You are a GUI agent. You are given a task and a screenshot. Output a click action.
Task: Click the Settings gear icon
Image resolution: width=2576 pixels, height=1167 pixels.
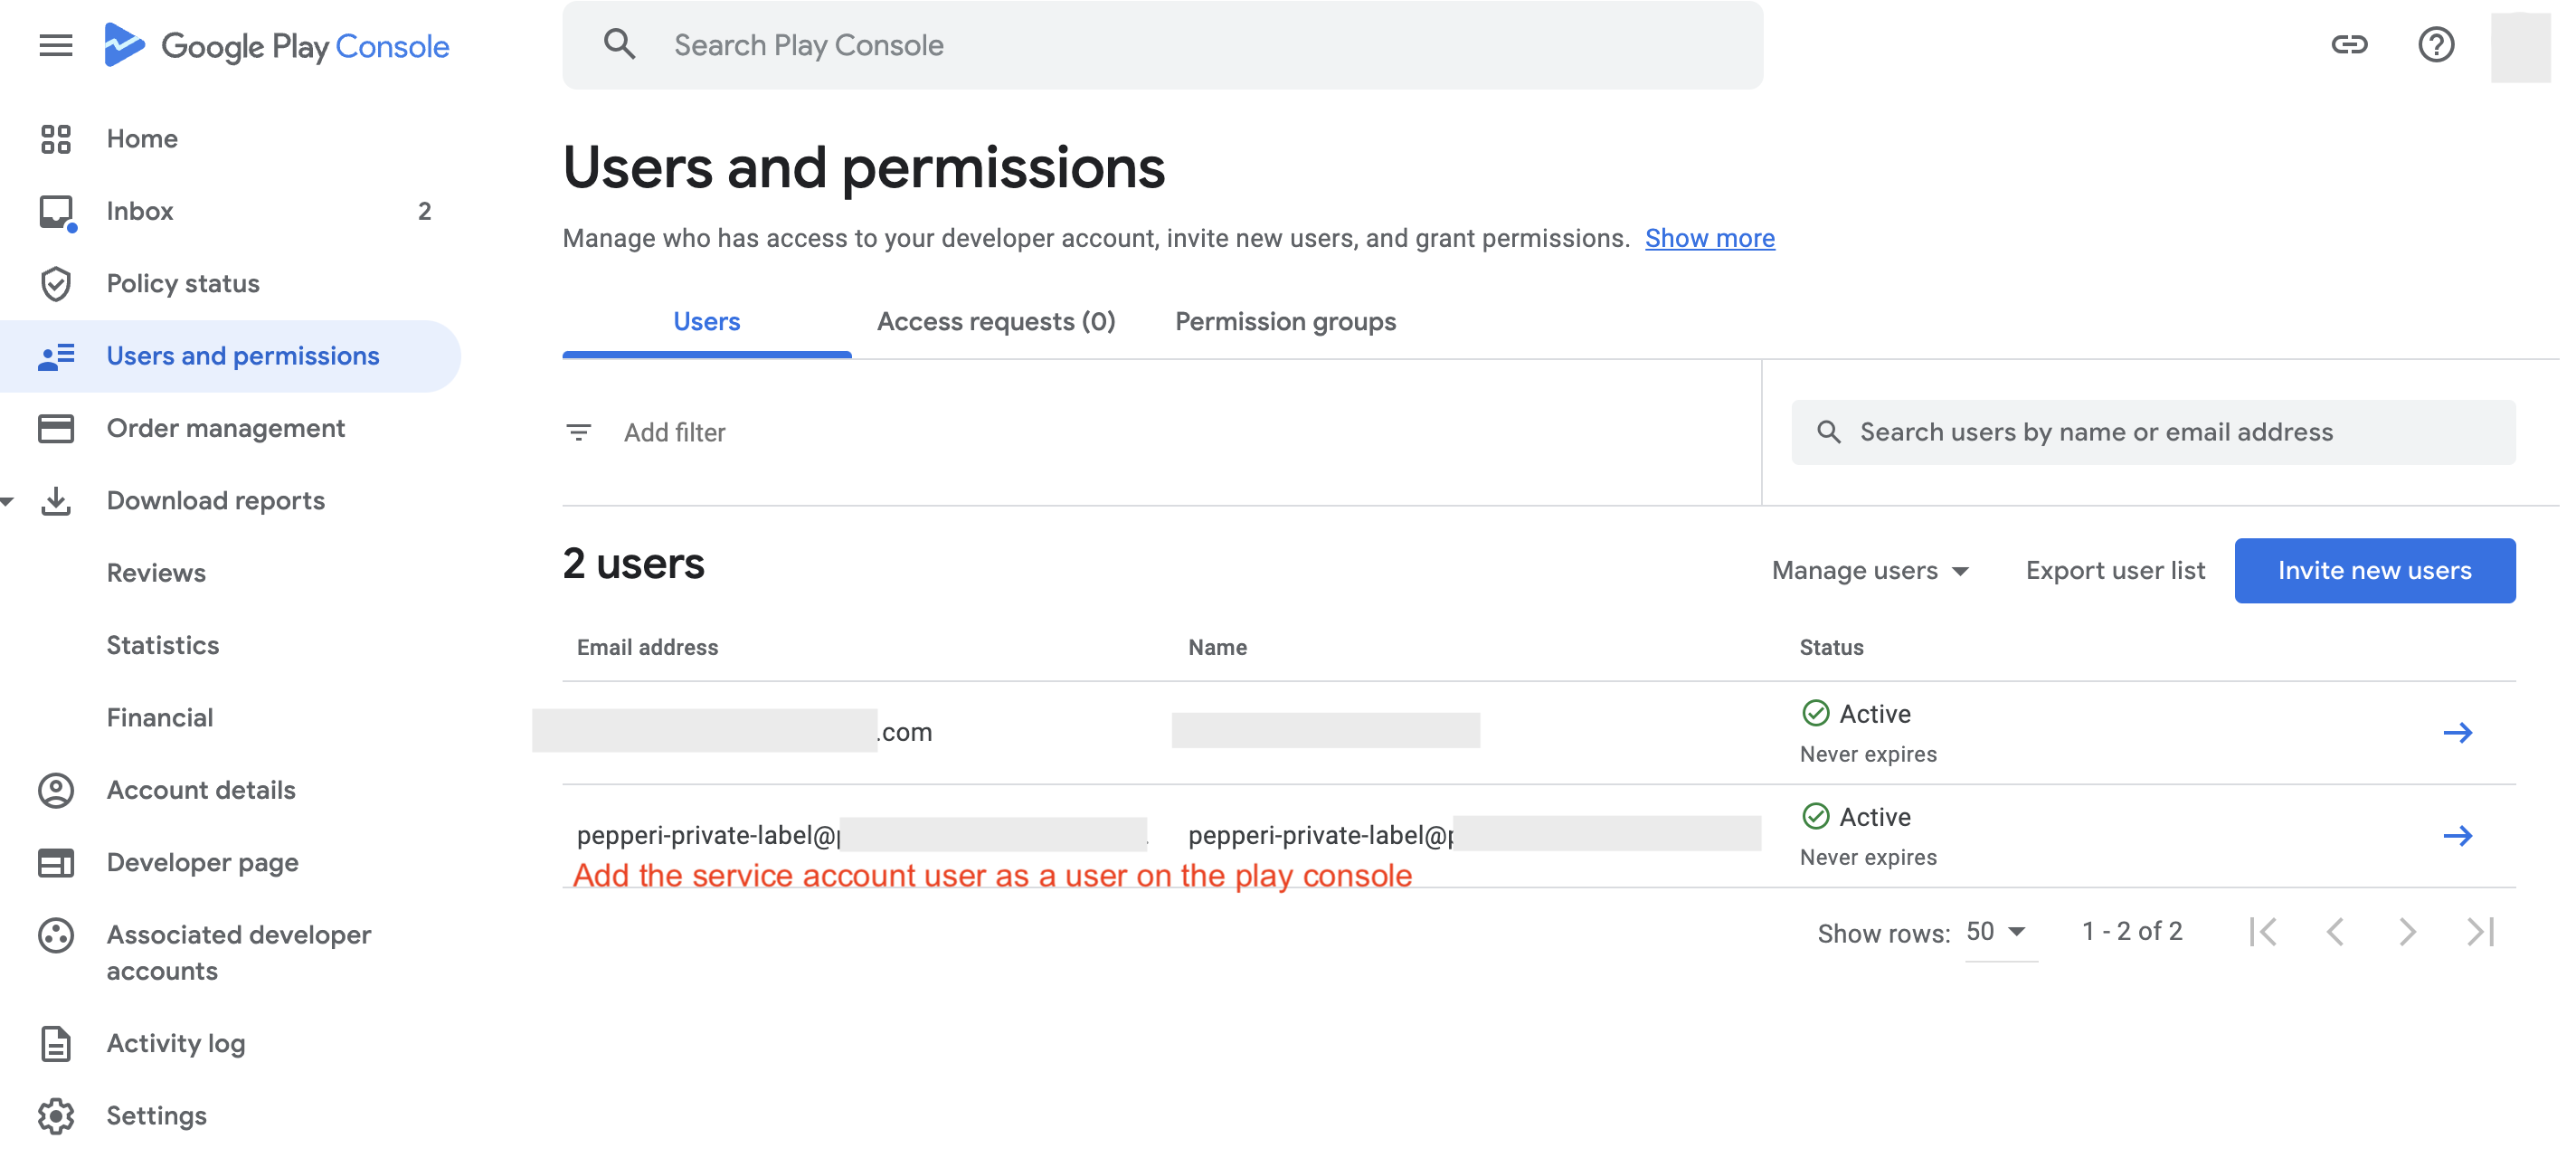tap(56, 1116)
